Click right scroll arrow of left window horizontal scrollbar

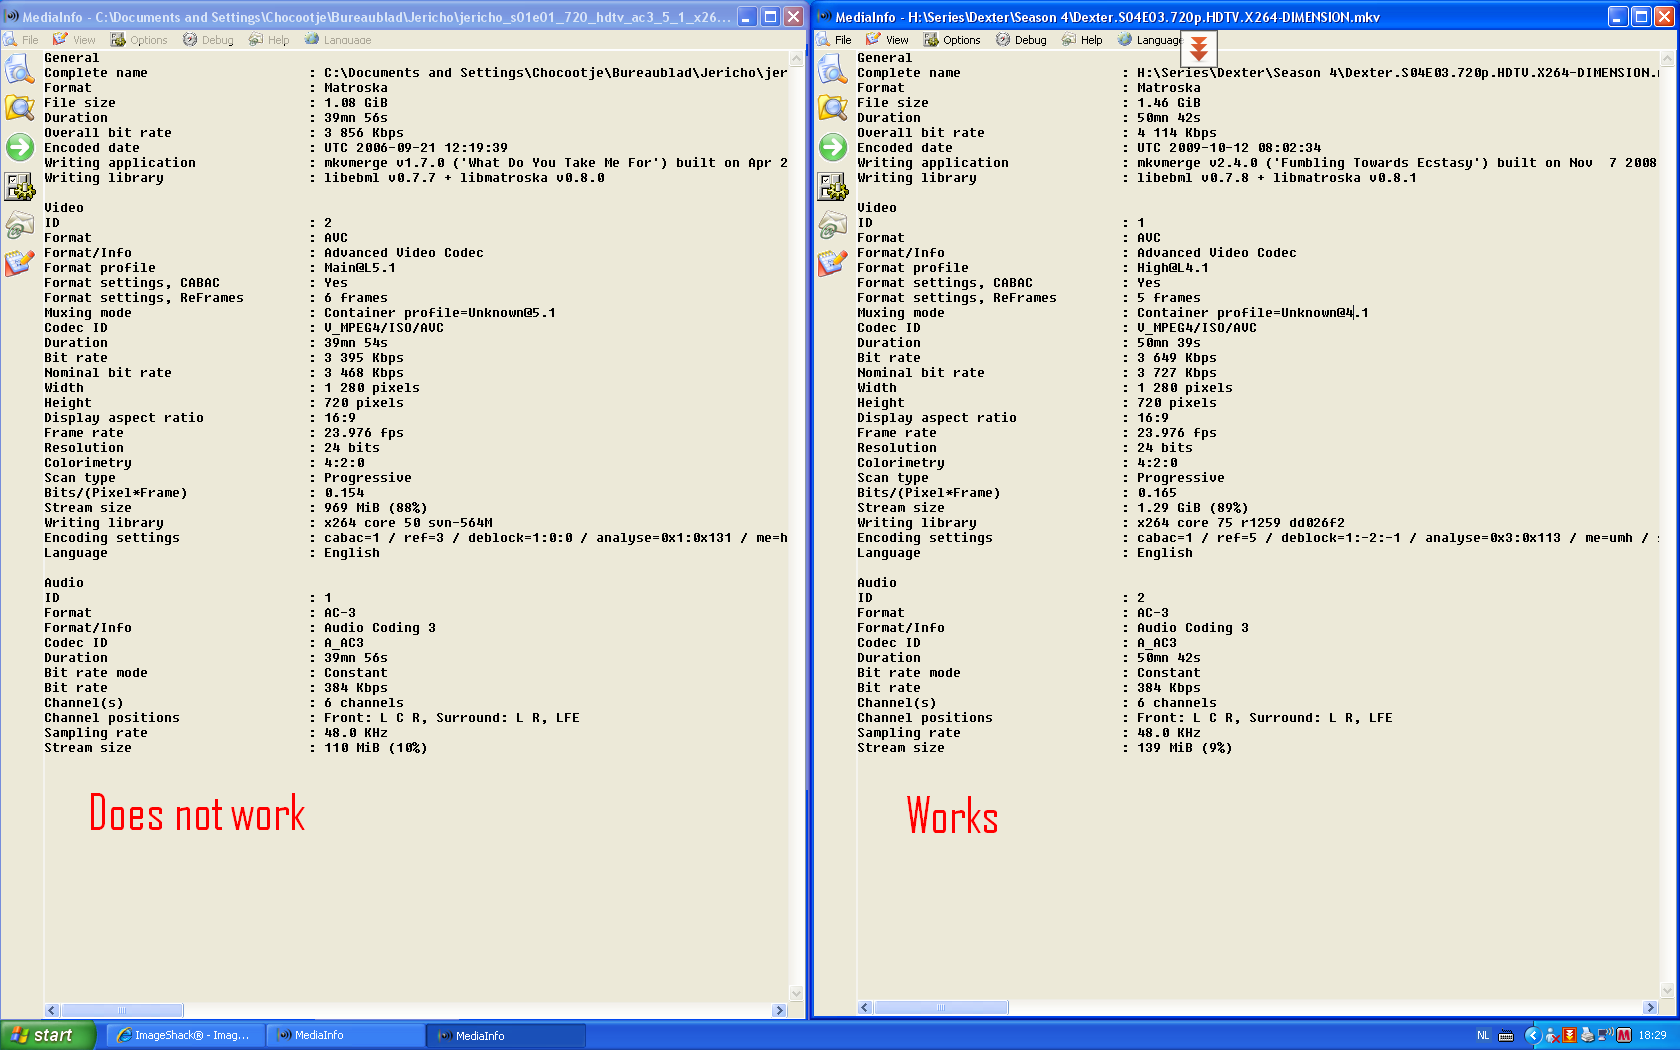coord(779,1010)
